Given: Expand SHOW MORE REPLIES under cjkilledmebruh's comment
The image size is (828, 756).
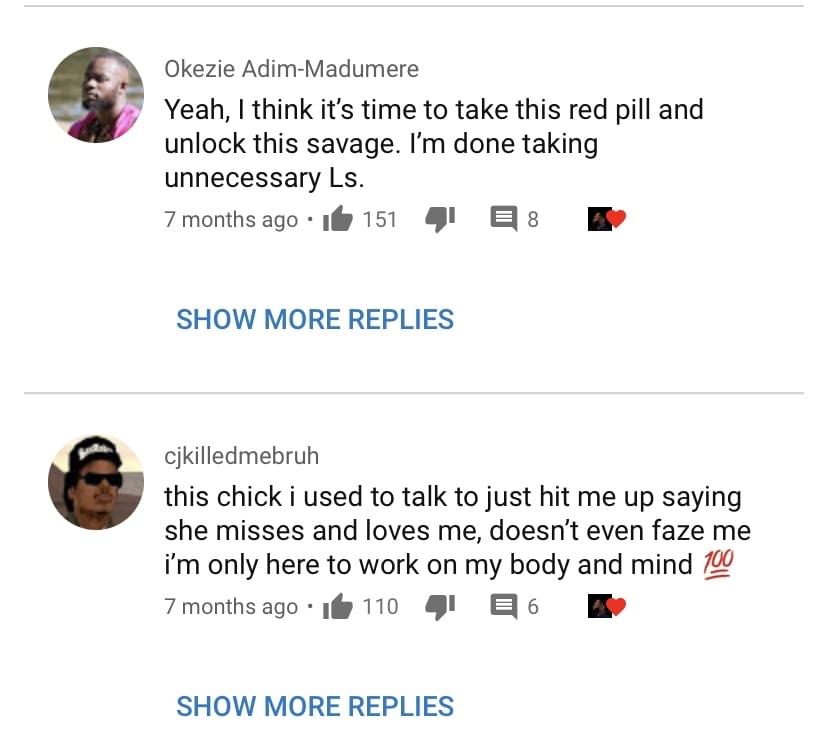Looking at the screenshot, I should pos(315,706).
